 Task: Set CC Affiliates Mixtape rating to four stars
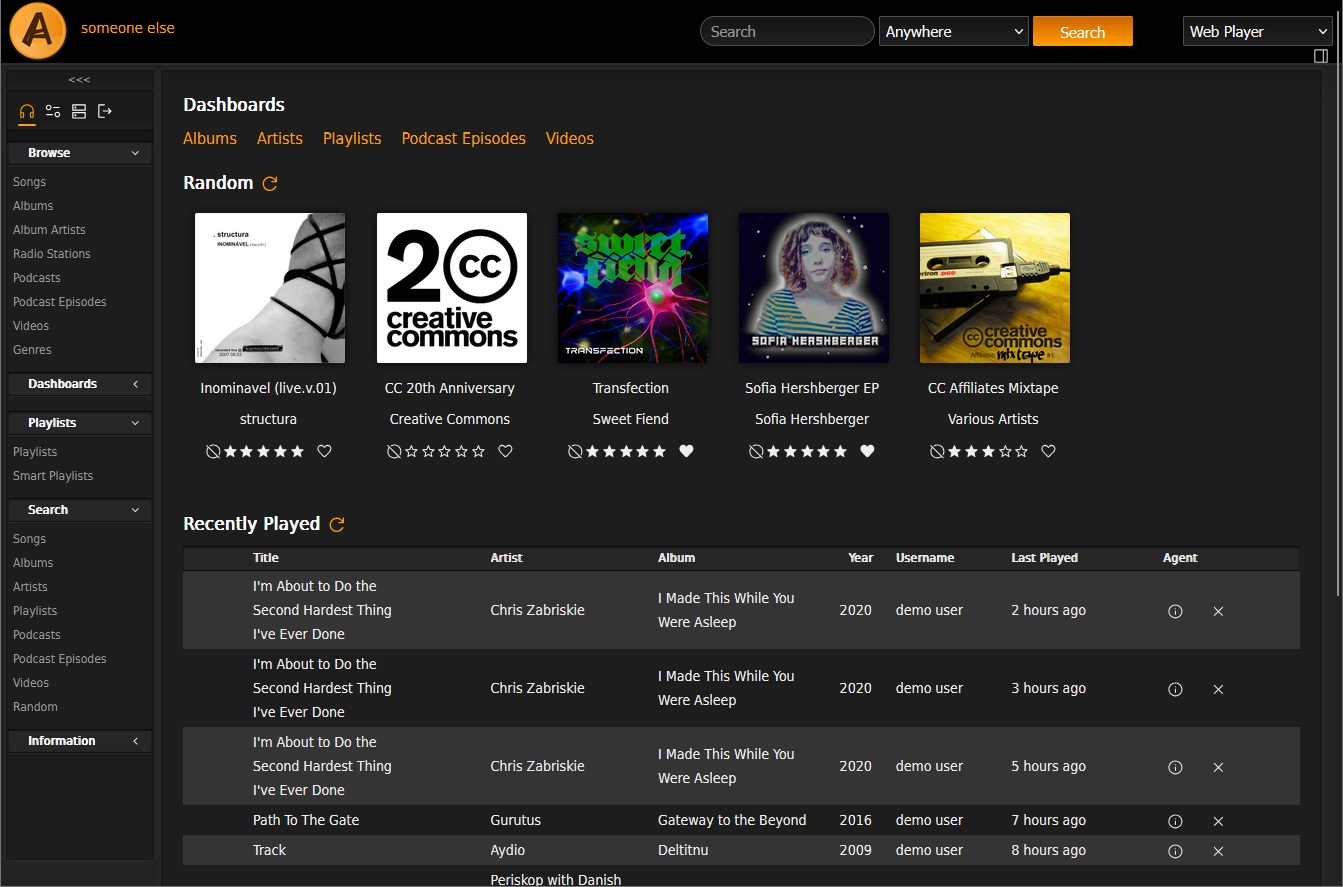pyautogui.click(x=1005, y=451)
